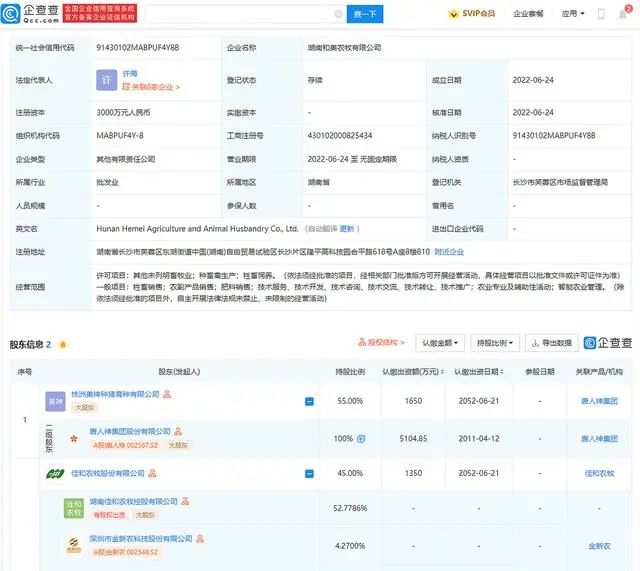Open the Qcc.com logo homepage
Screen dimensions: 640x571
click(x=30, y=13)
